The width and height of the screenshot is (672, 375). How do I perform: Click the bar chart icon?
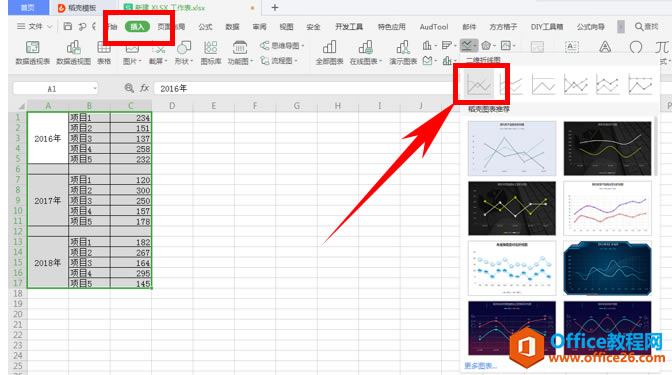(x=447, y=45)
